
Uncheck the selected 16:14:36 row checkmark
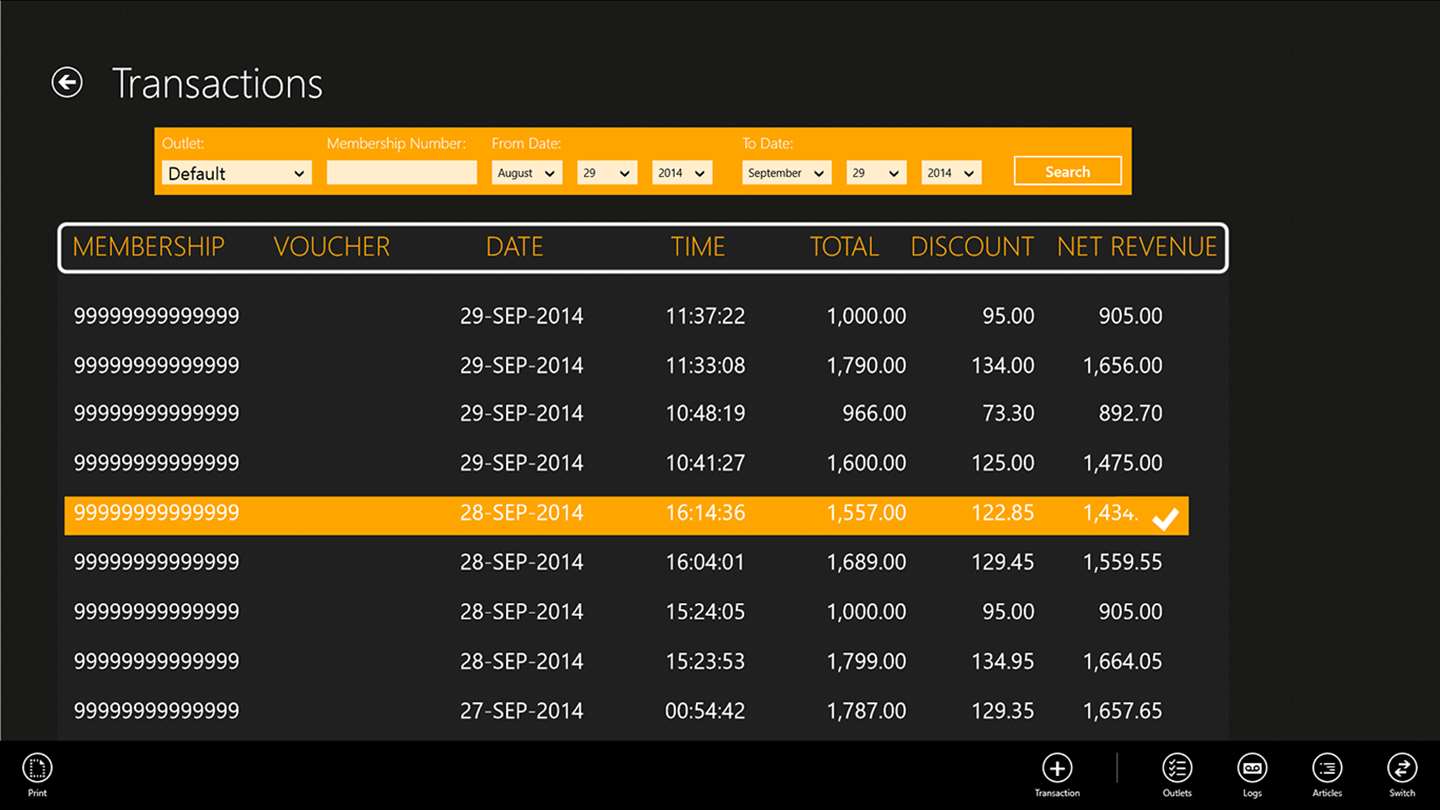click(1165, 518)
